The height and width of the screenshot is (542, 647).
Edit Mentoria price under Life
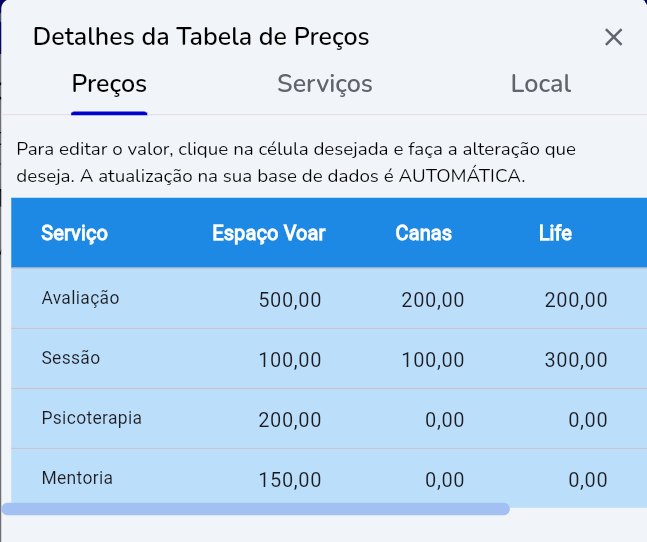(x=588, y=480)
